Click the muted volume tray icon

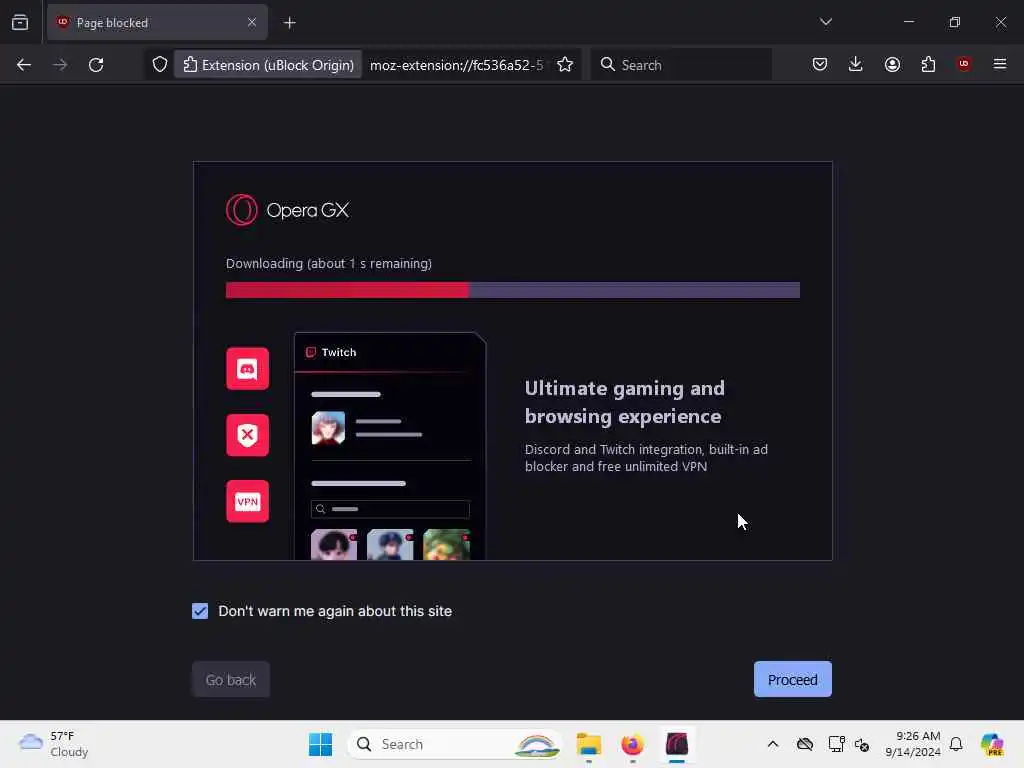[x=862, y=744]
